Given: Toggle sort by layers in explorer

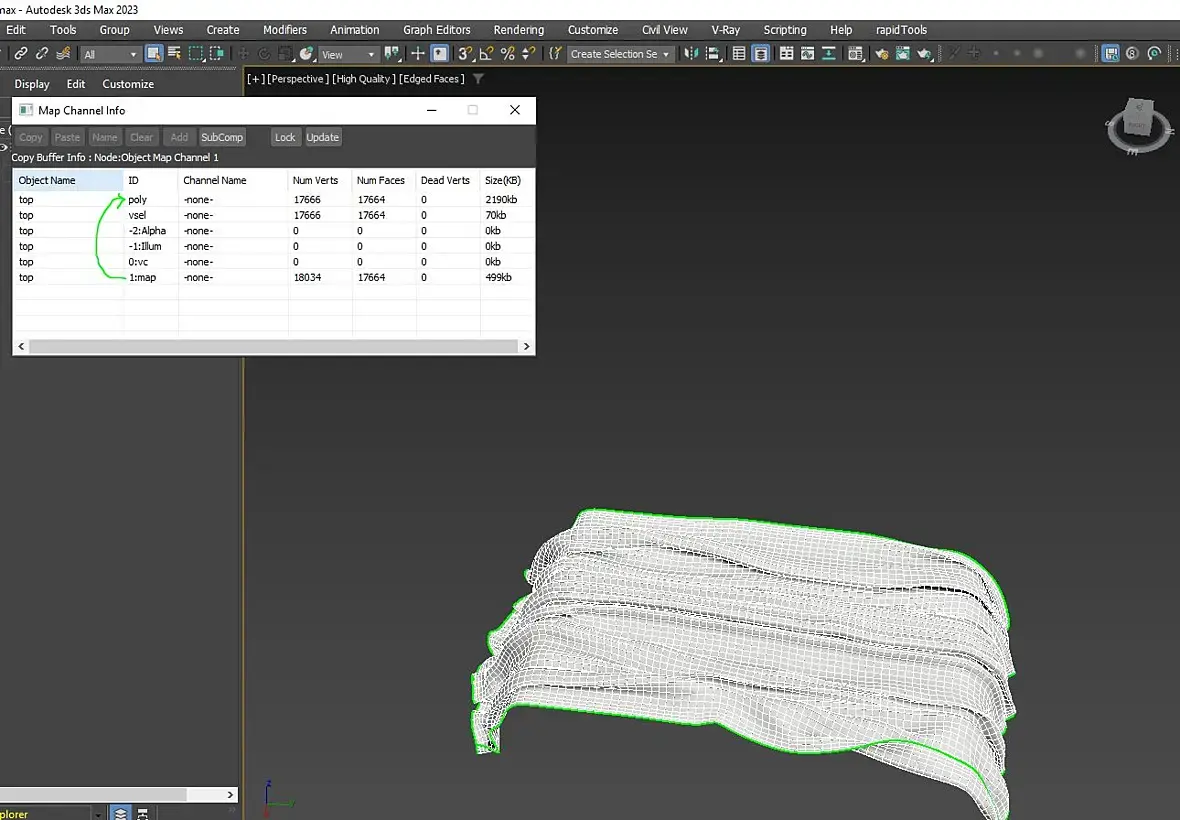Looking at the screenshot, I should (121, 813).
